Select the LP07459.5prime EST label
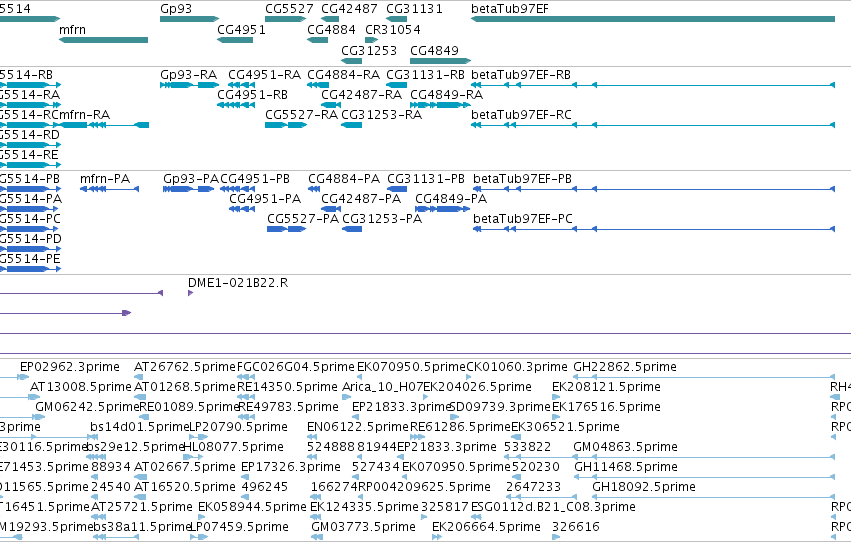This screenshot has height=542, width=851. pos(239,527)
